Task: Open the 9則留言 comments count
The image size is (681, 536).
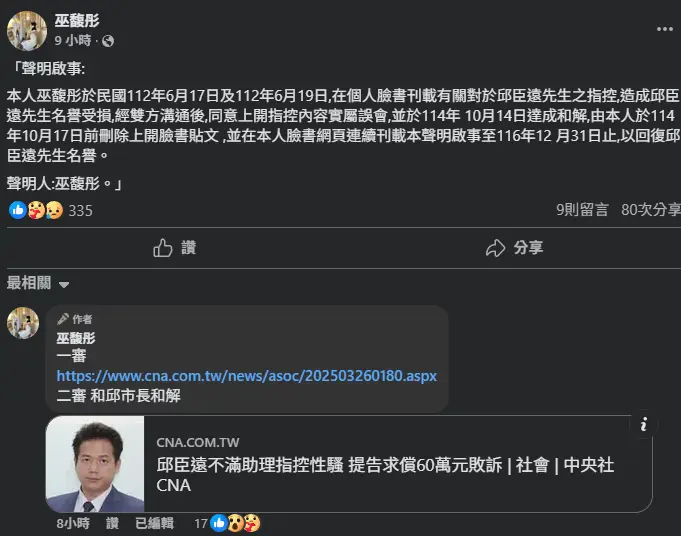Action: pos(582,210)
